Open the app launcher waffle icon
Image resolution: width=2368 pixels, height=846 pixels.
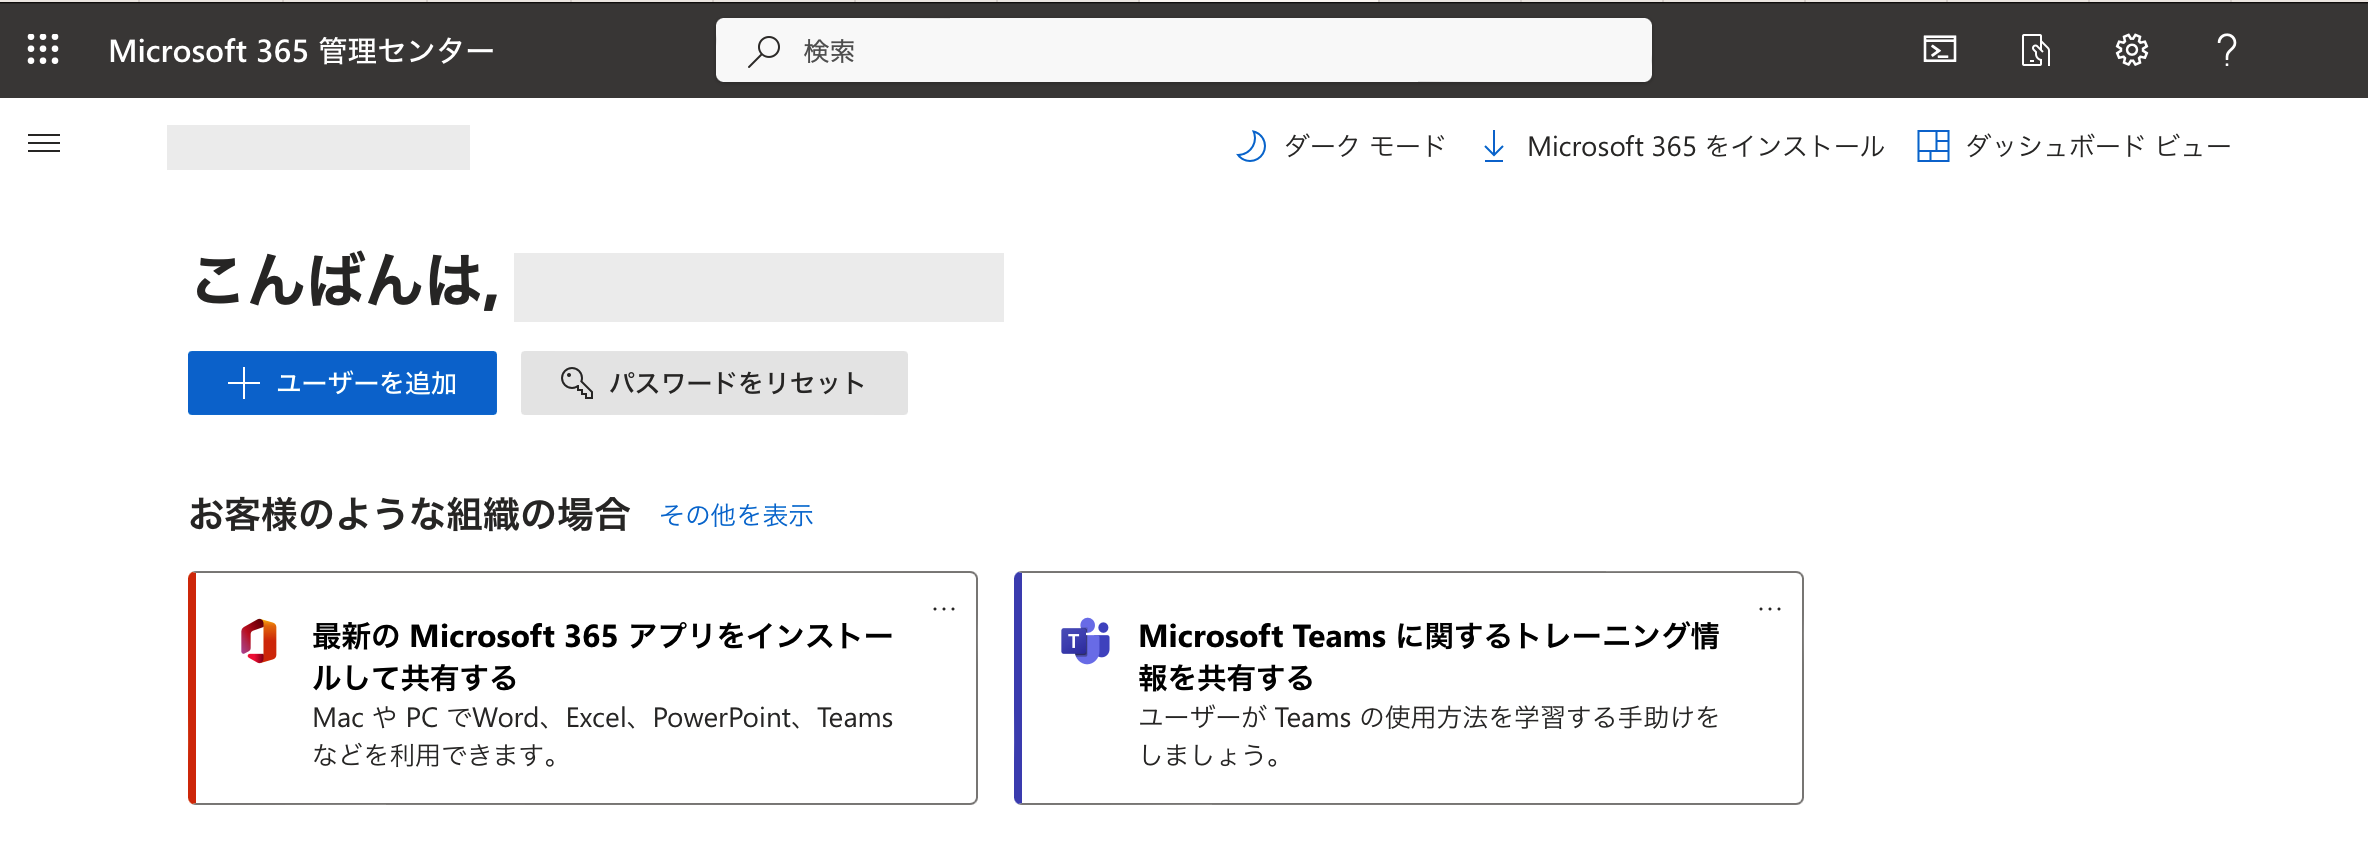pyautogui.click(x=43, y=49)
